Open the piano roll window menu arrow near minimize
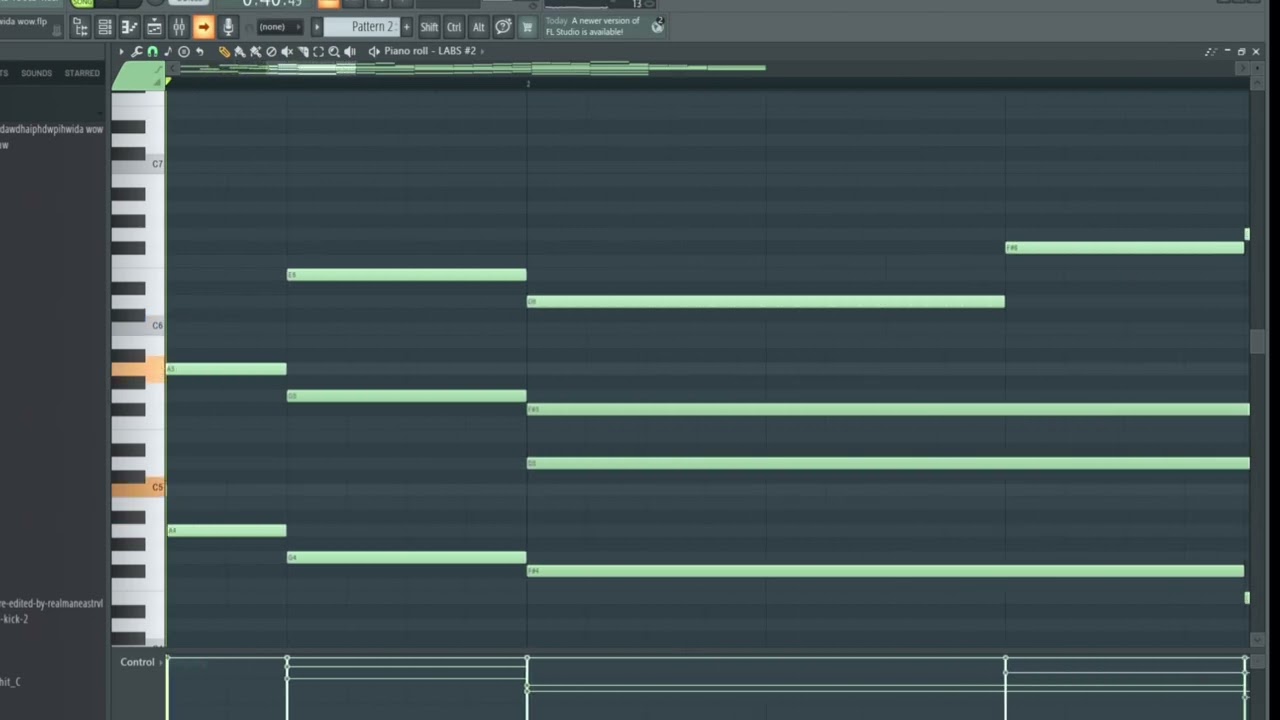The height and width of the screenshot is (720, 1280). (x=1211, y=51)
